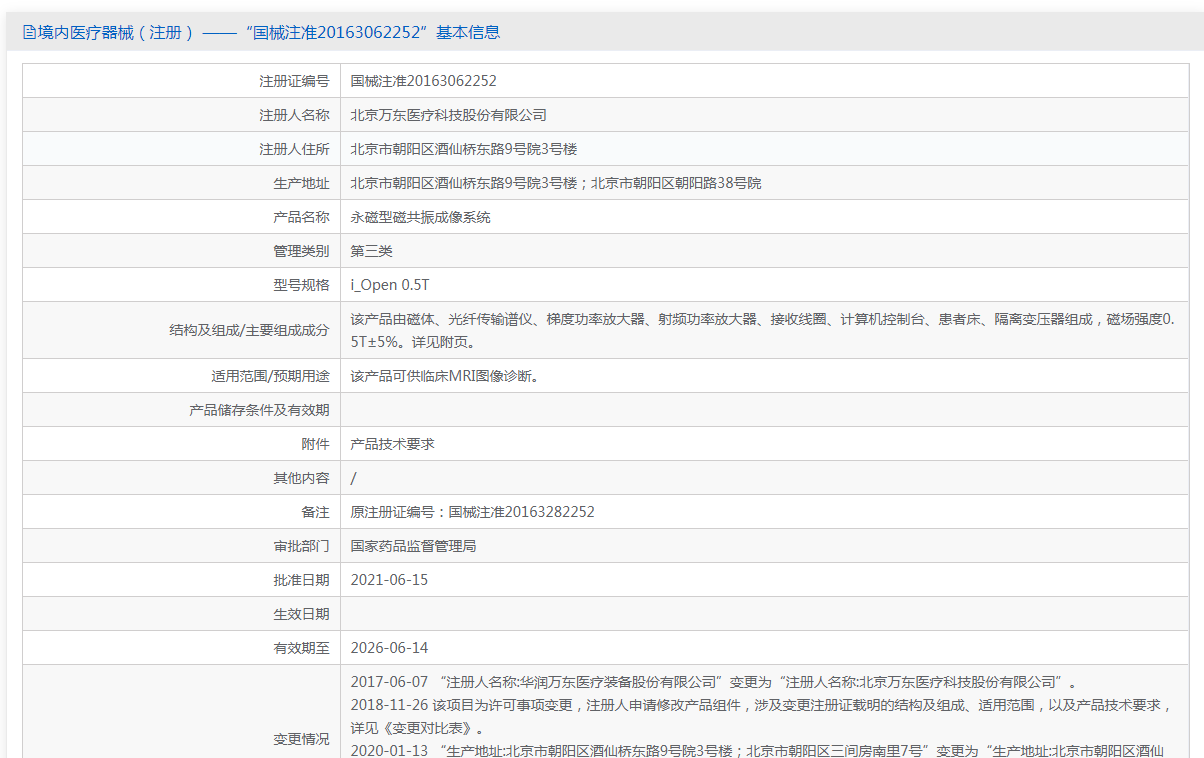Click the 2018-11-26 change record entry
Screen dimensions: 1204x758
tap(760, 705)
